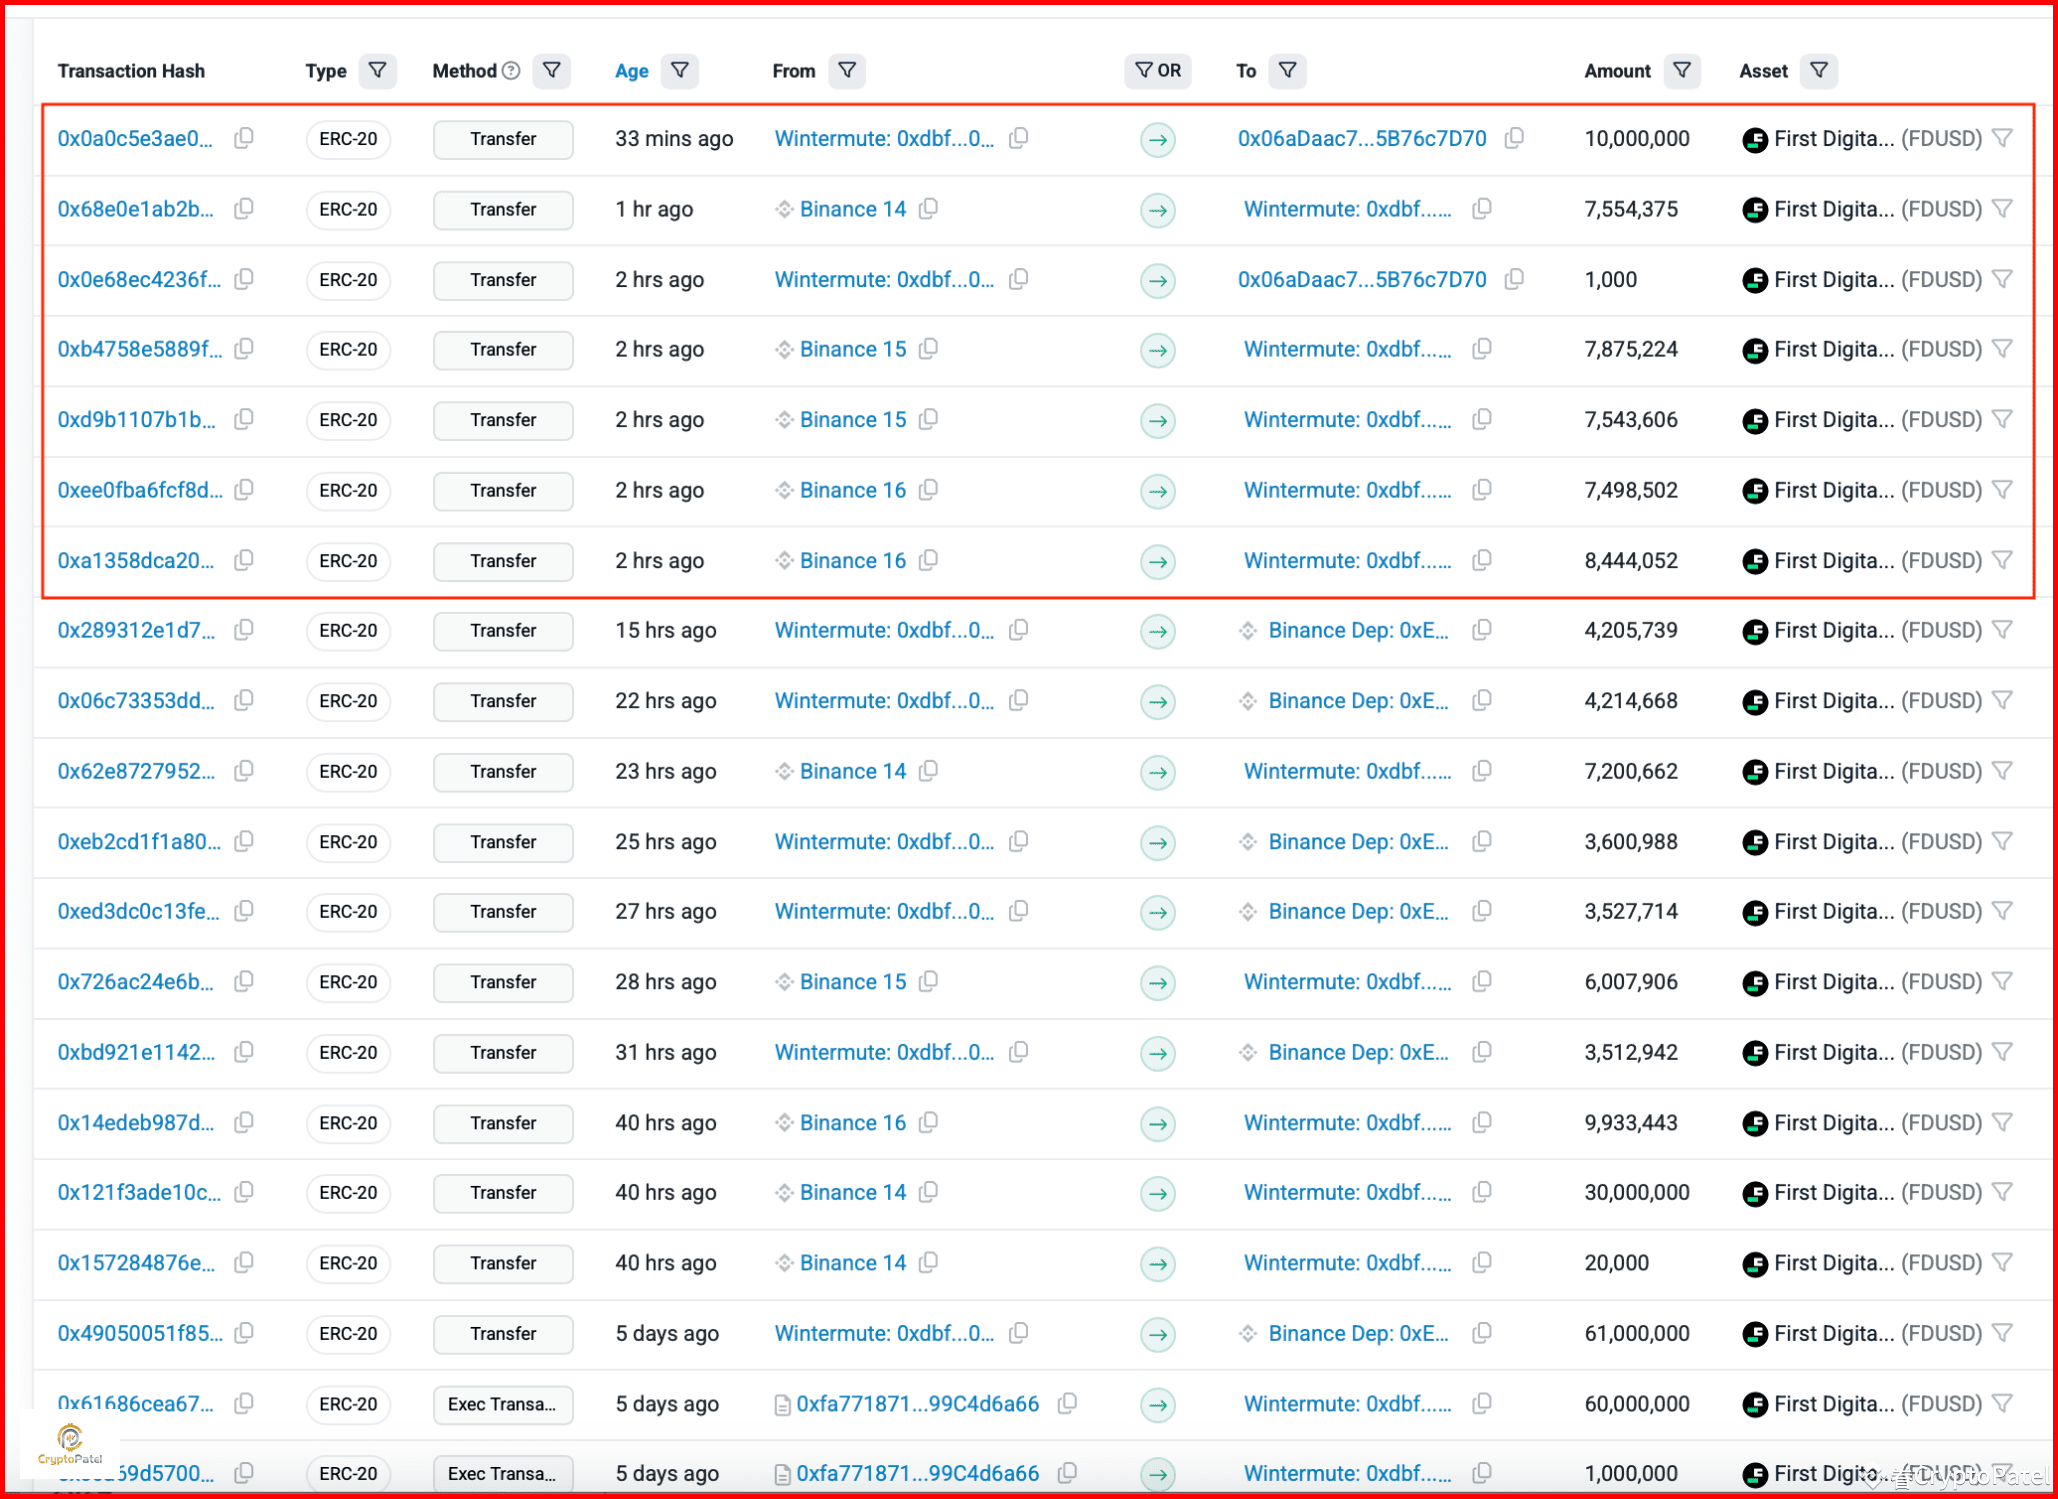Open Method column help tooltip icon
2058x1499 pixels.
pos(511,71)
